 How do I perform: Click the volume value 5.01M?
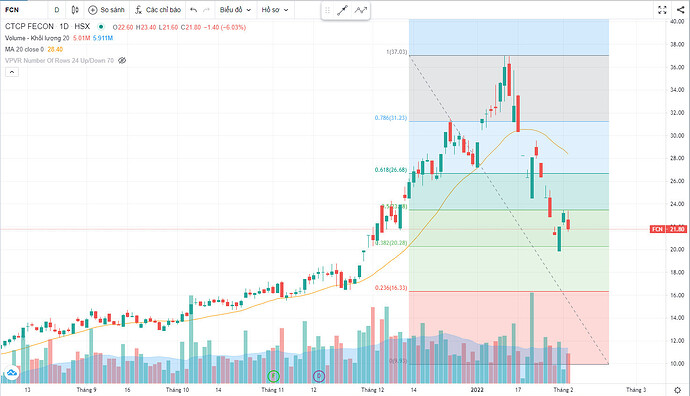pyautogui.click(x=81, y=38)
